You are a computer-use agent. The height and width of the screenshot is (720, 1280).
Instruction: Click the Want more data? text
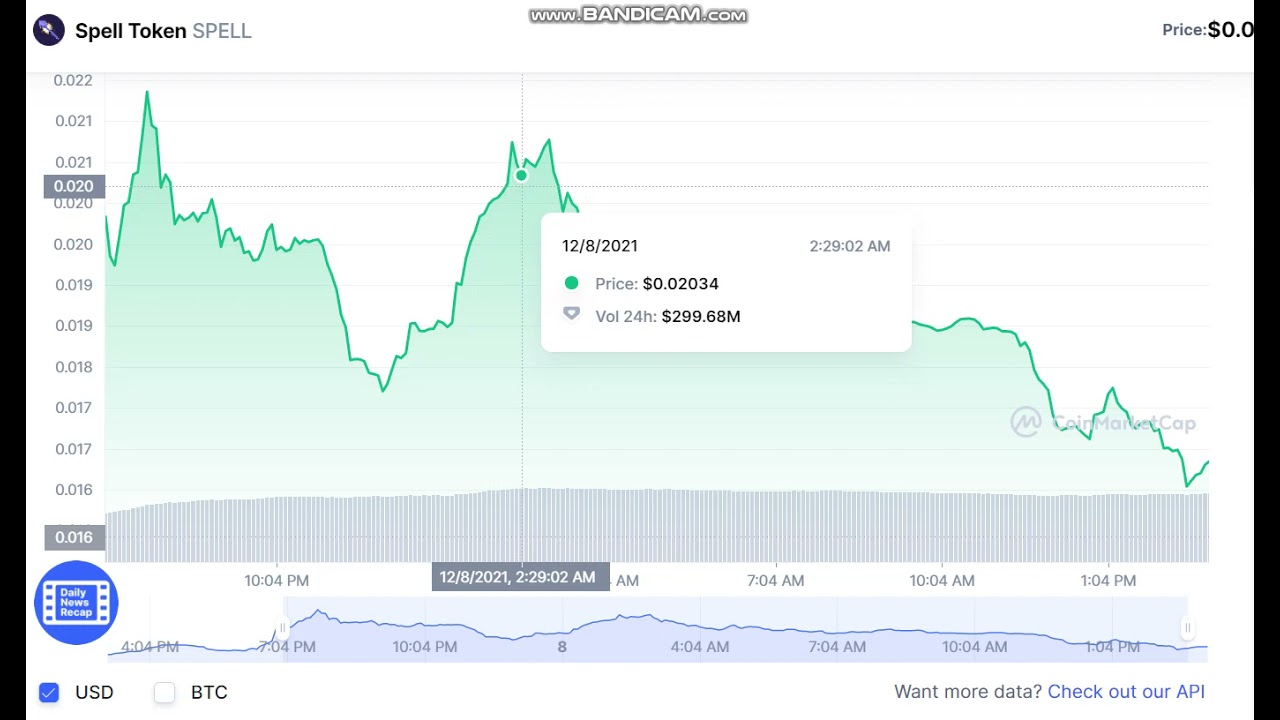(x=968, y=692)
